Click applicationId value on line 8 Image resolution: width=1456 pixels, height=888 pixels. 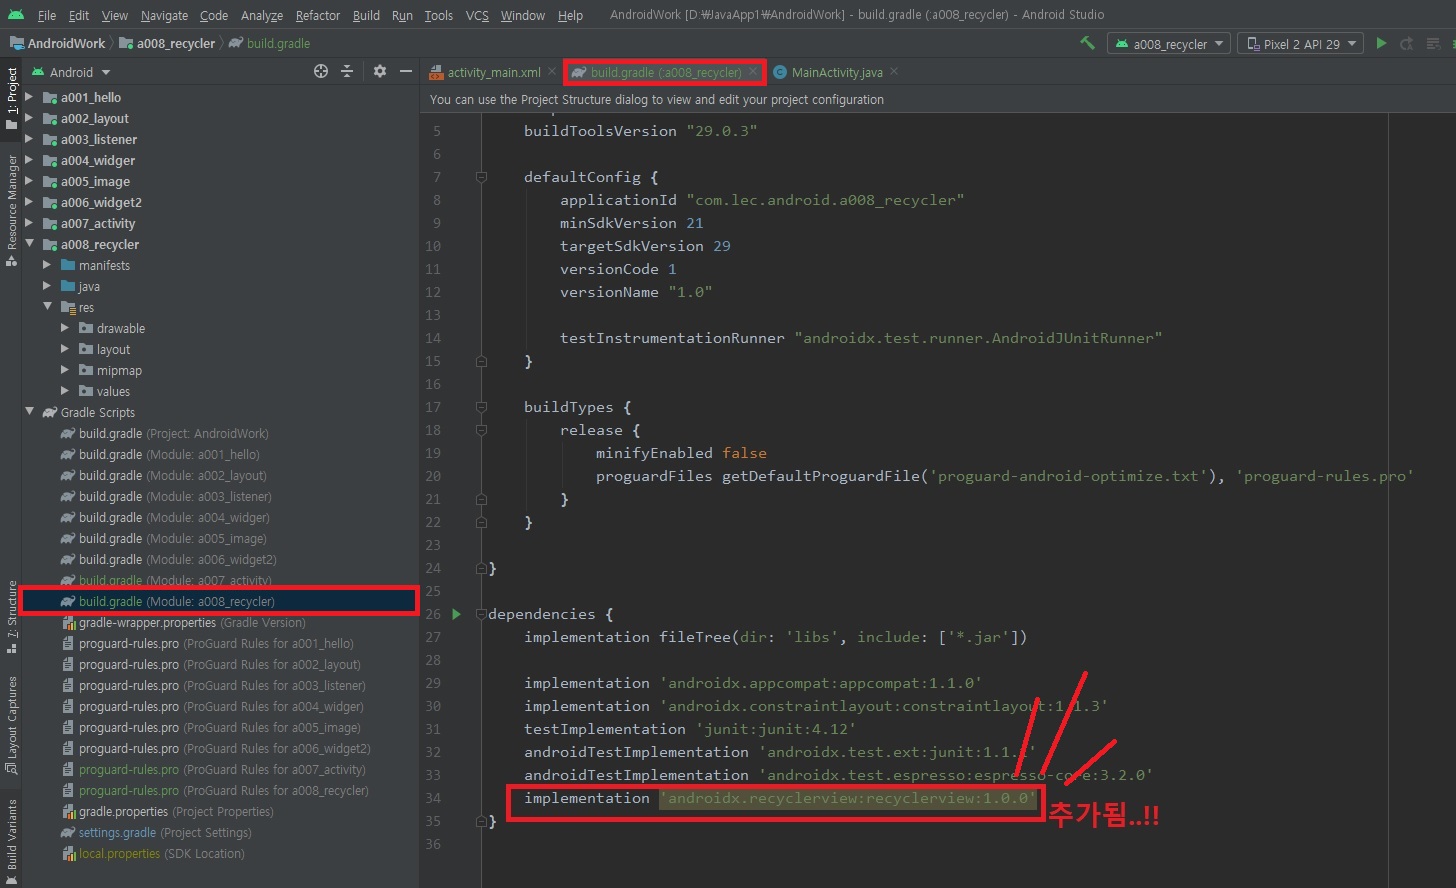coord(825,200)
